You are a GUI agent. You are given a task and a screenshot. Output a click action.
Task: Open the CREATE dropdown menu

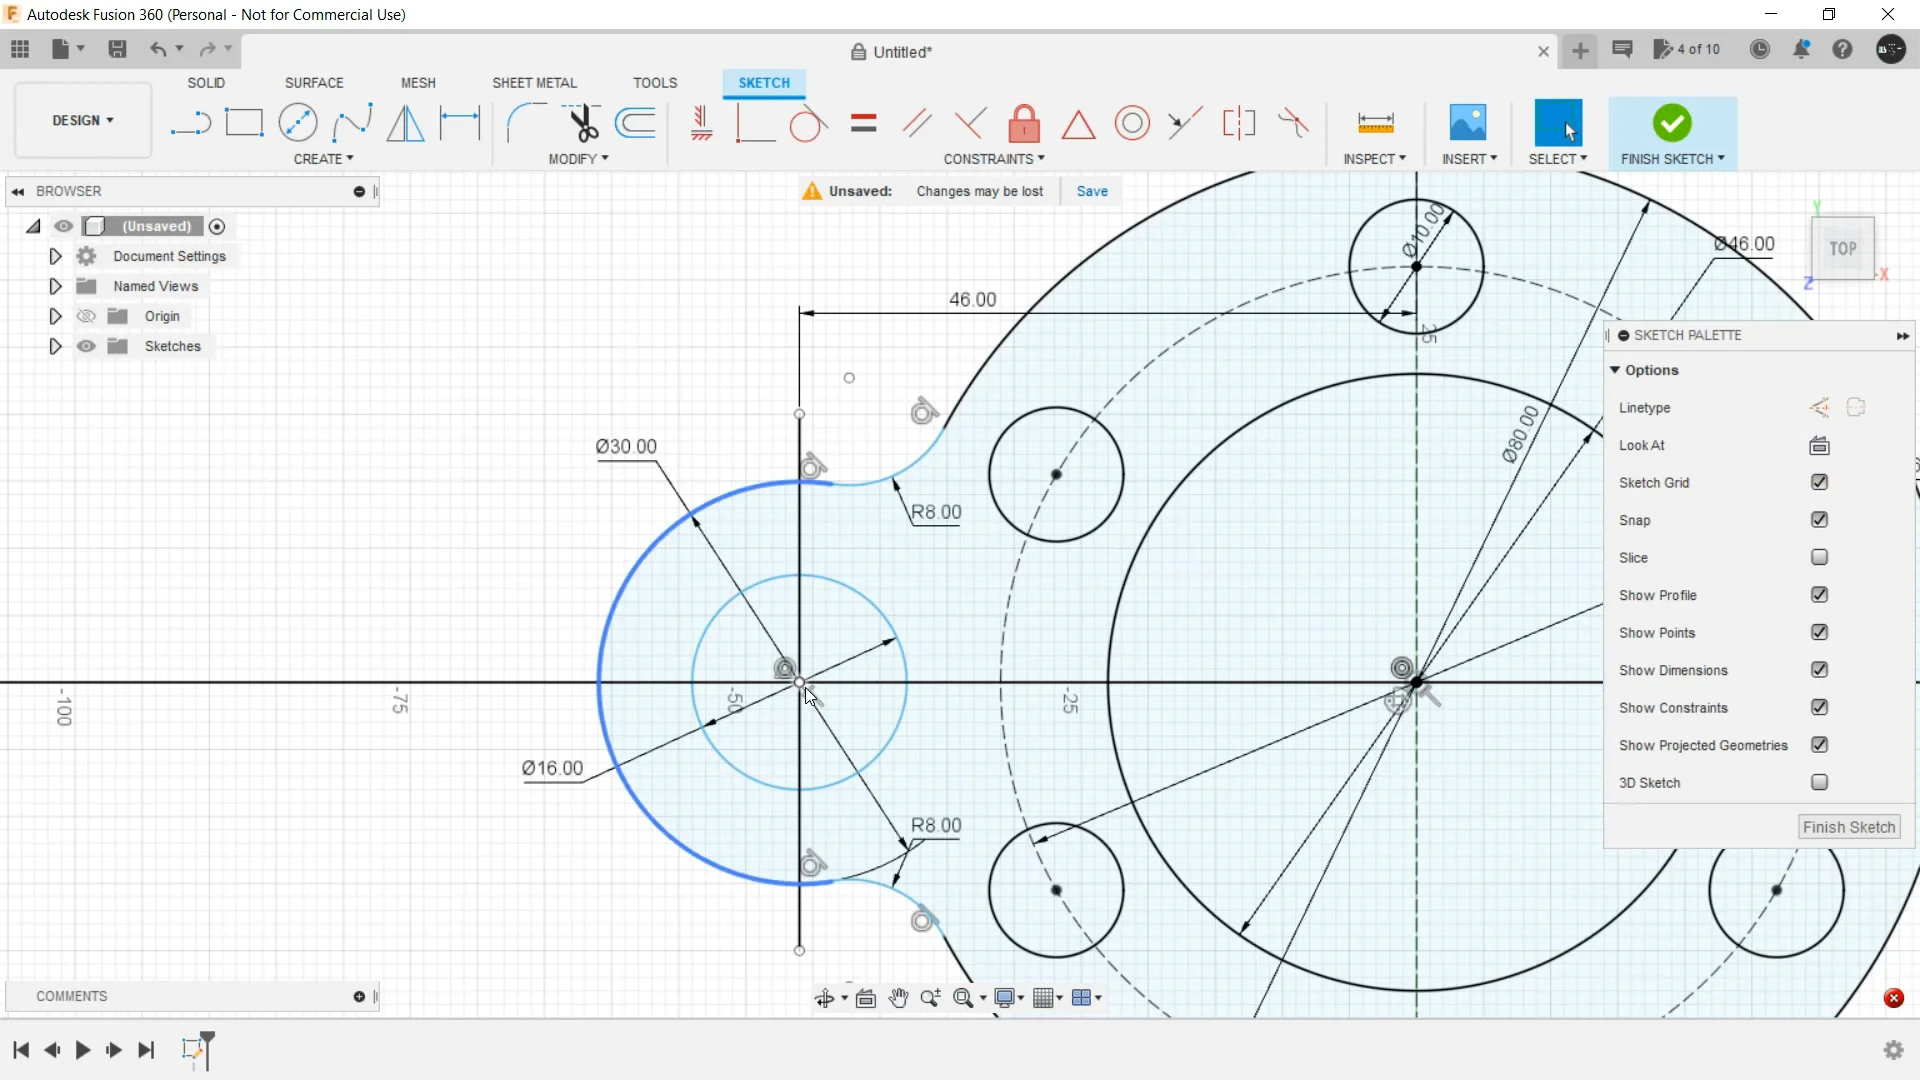323,159
